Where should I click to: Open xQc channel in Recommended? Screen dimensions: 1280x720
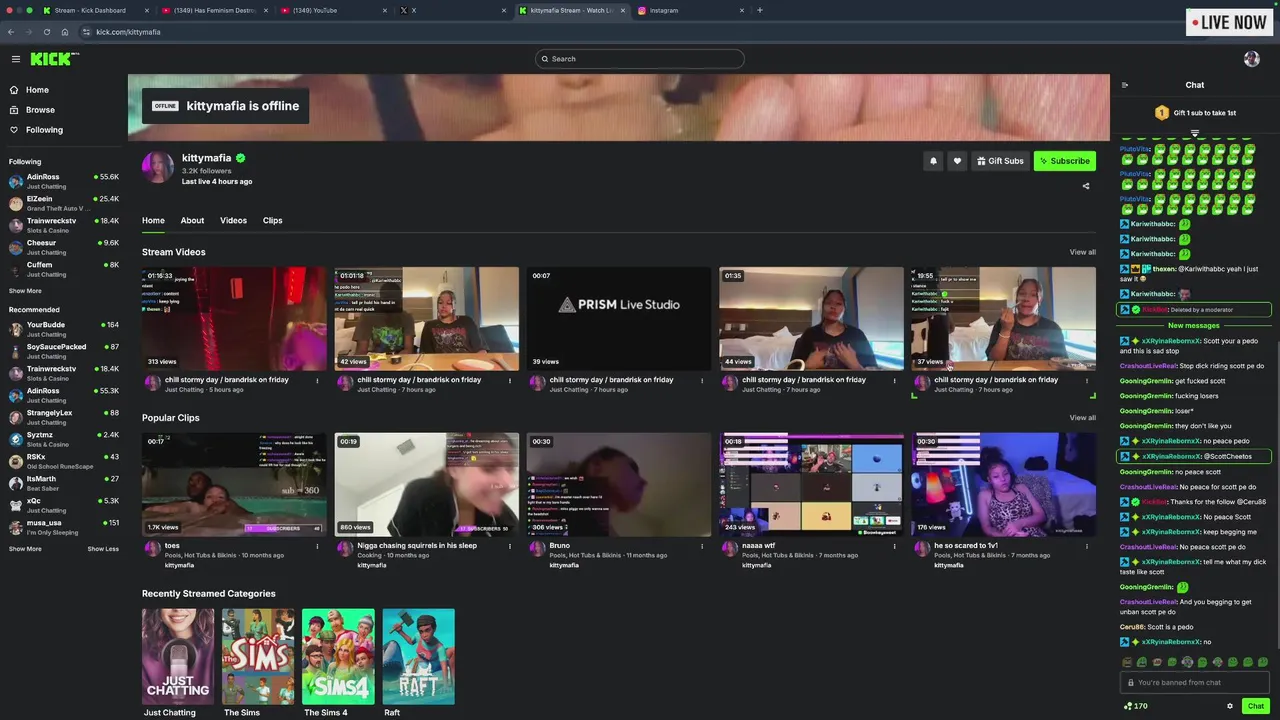click(64, 505)
